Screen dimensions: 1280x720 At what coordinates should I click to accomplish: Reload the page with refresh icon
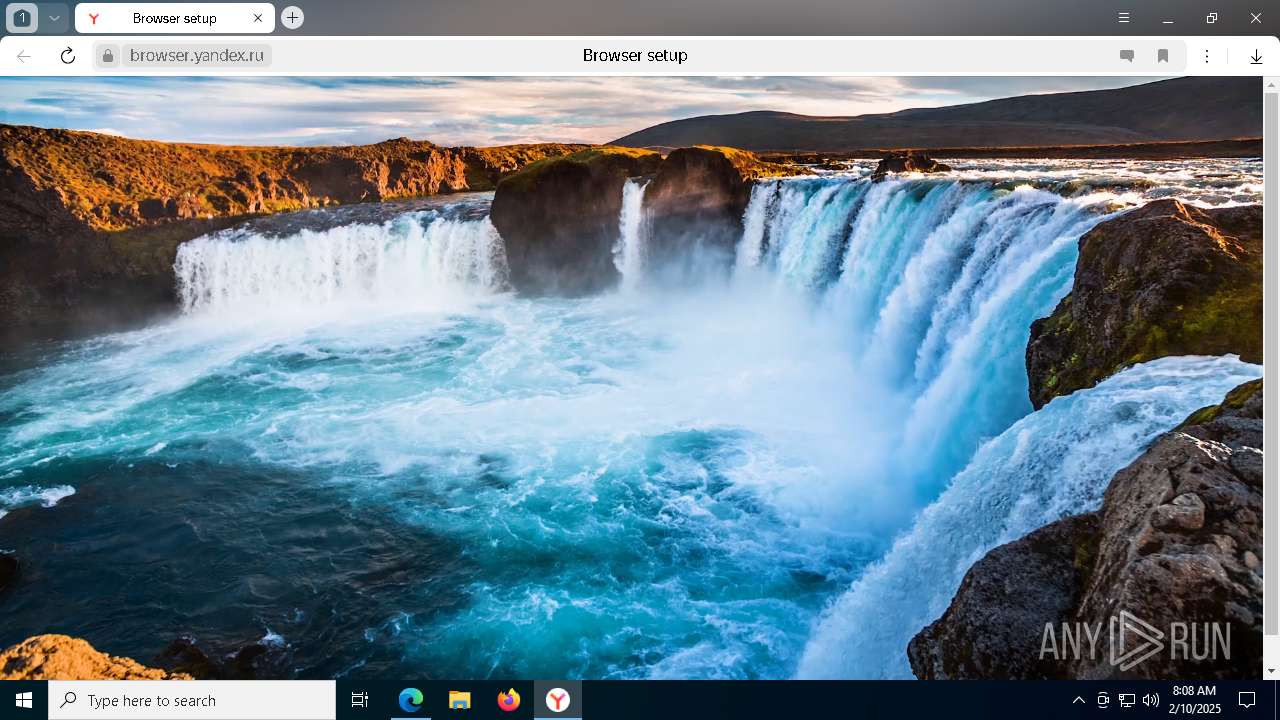(x=68, y=56)
